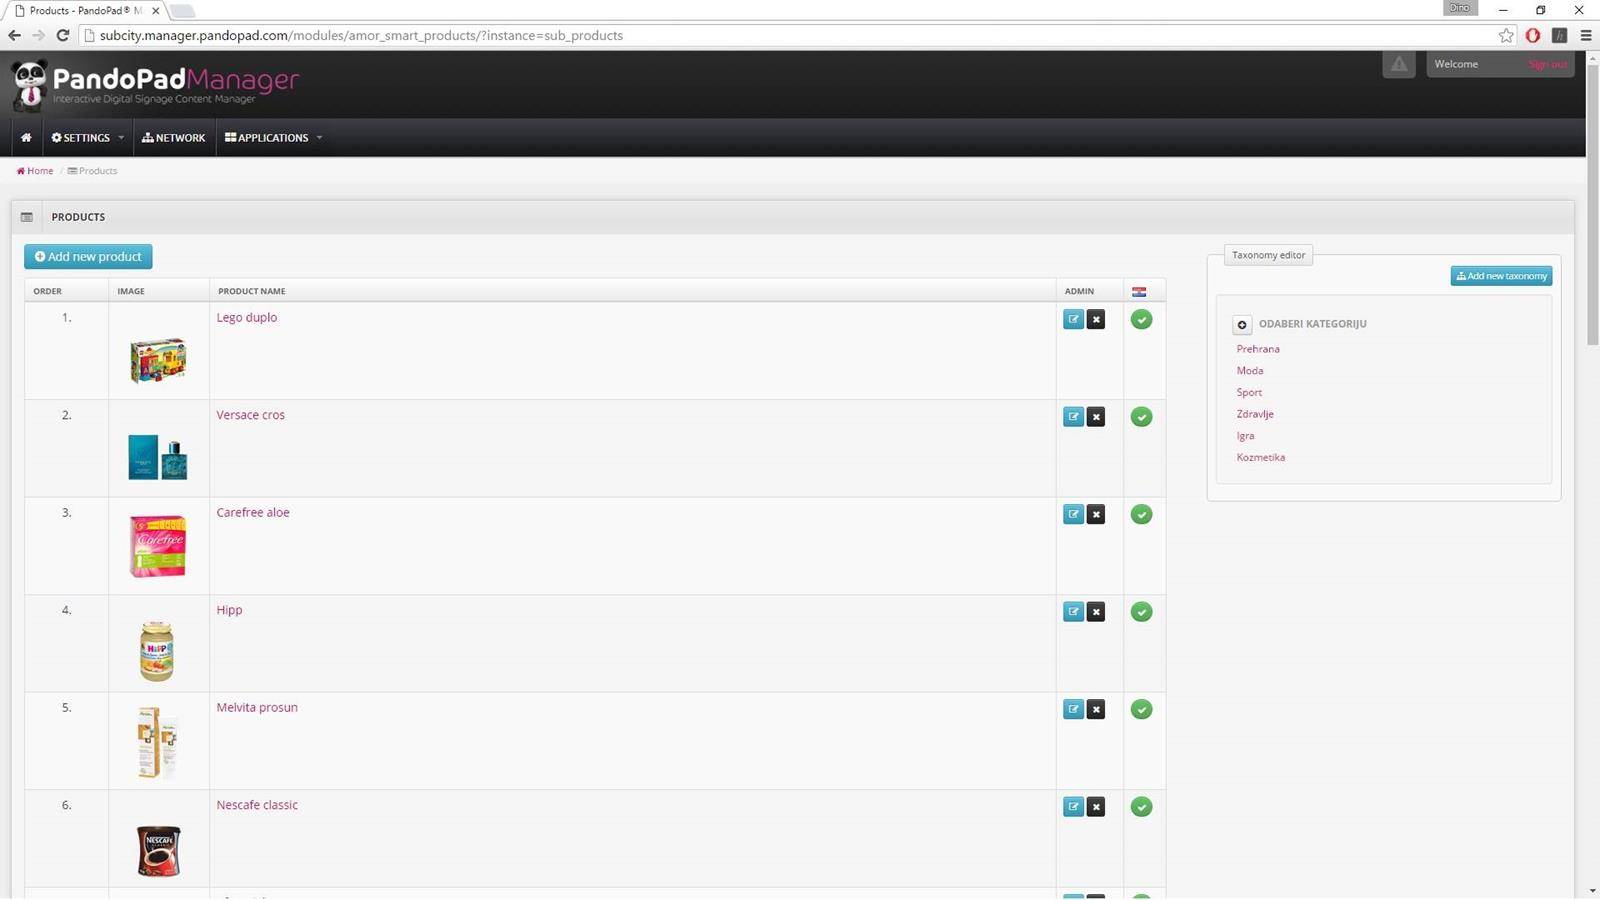This screenshot has width=1600, height=900.
Task: Delete the Nescafe classic product
Action: (x=1096, y=807)
